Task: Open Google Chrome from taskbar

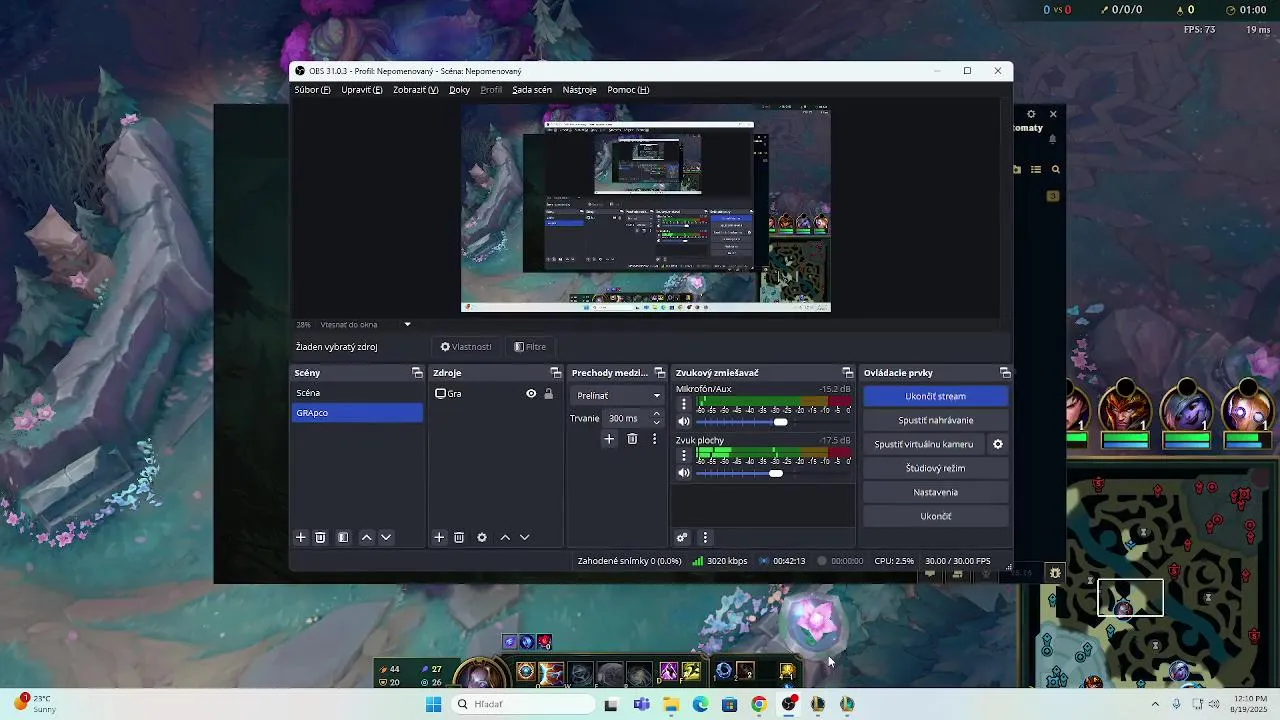Action: click(759, 704)
